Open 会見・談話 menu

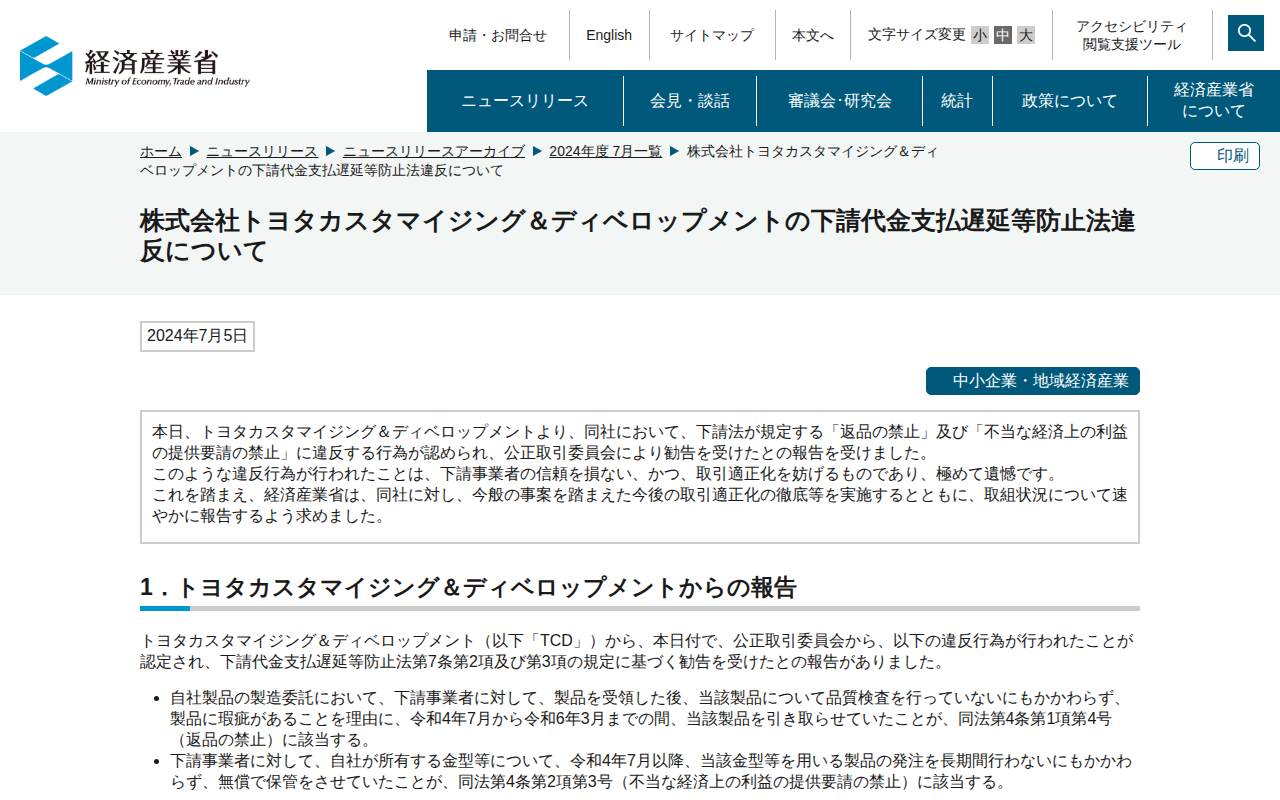pyautogui.click(x=690, y=101)
